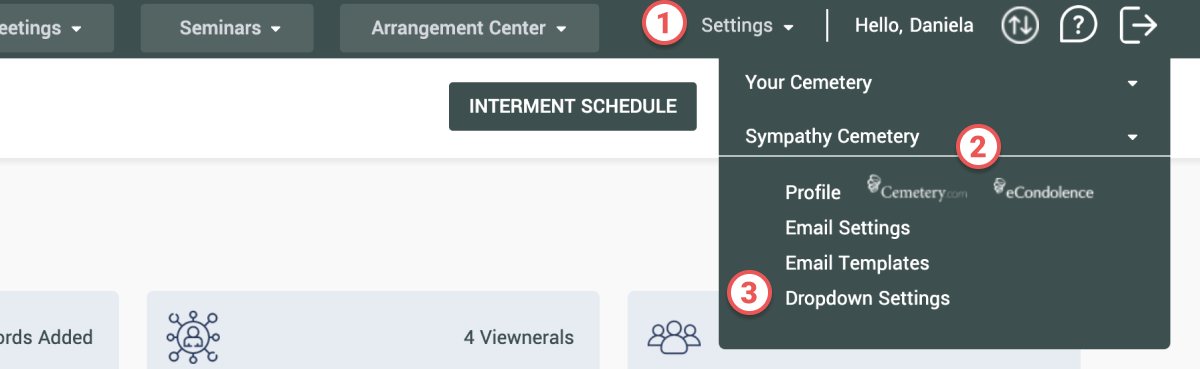Click the people group icon on card
This screenshot has width=1200, height=369.
(x=674, y=337)
